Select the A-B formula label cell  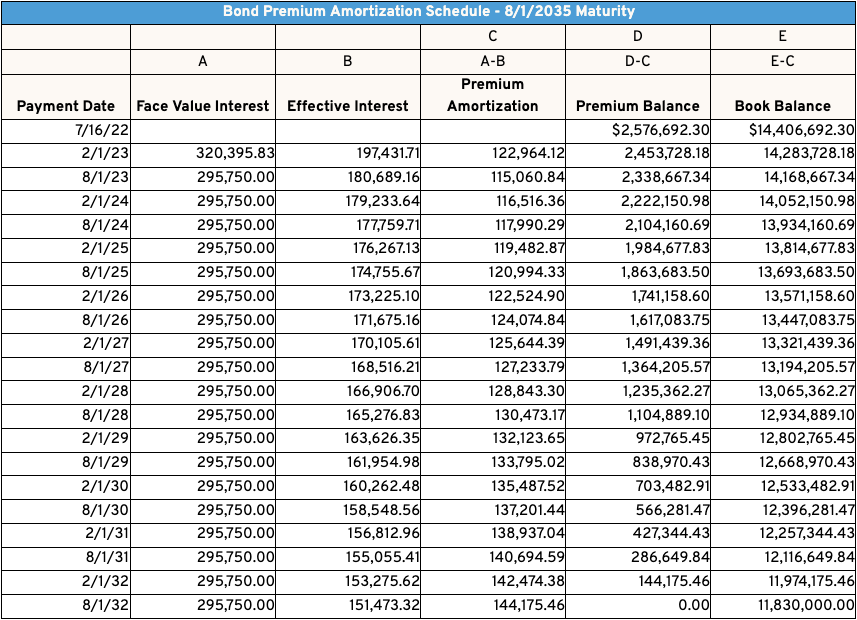point(492,61)
